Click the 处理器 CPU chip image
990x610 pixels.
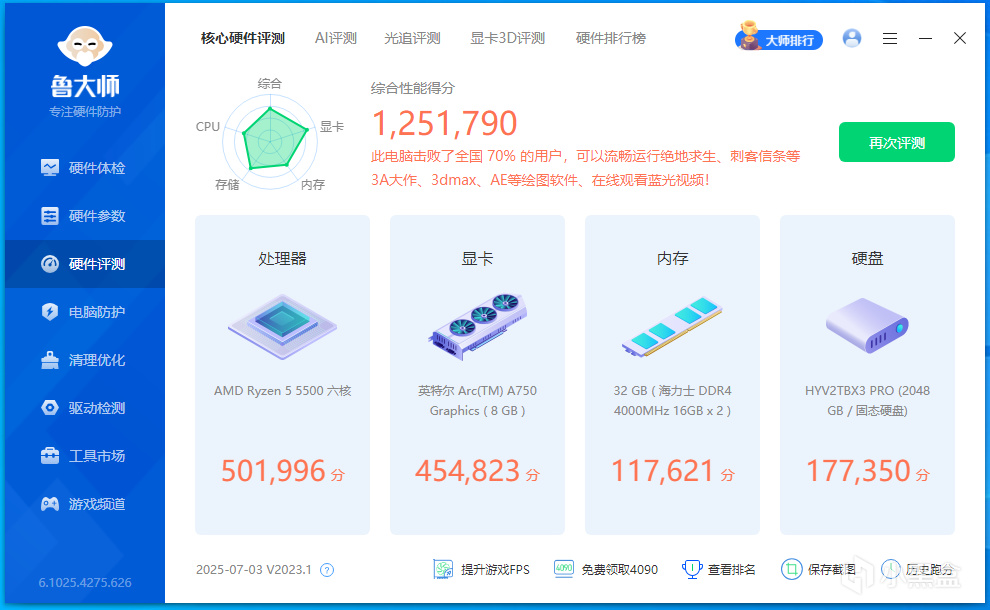pos(282,326)
